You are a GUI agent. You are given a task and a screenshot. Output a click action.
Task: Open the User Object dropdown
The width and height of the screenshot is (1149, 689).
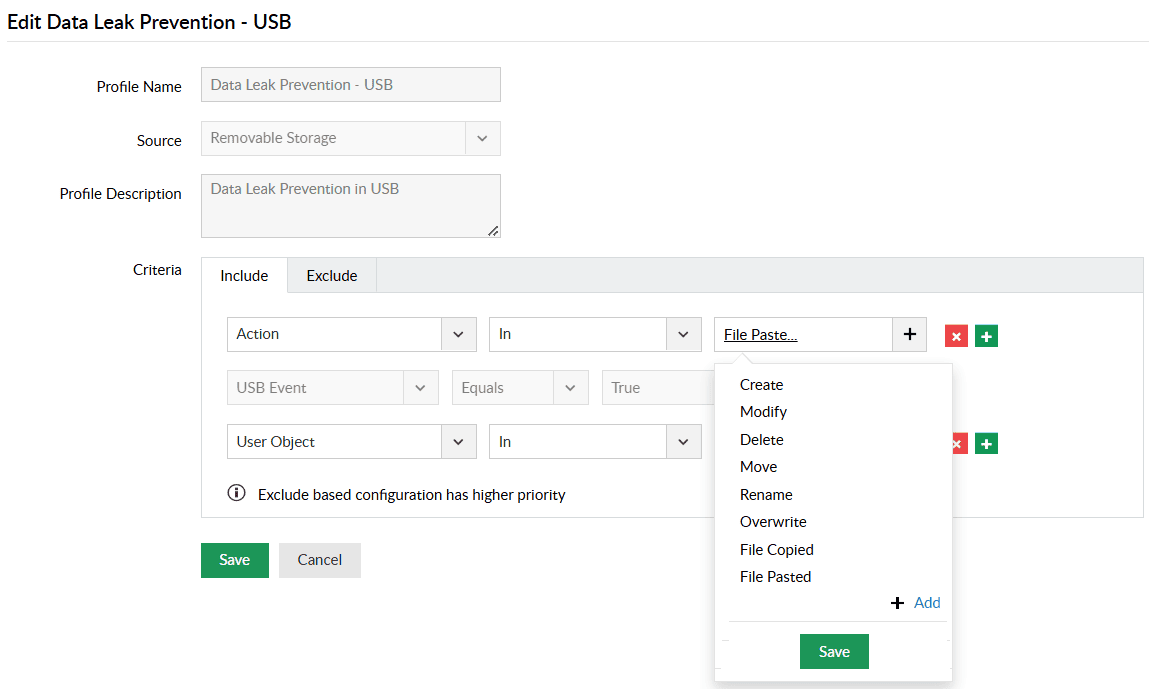tap(459, 442)
